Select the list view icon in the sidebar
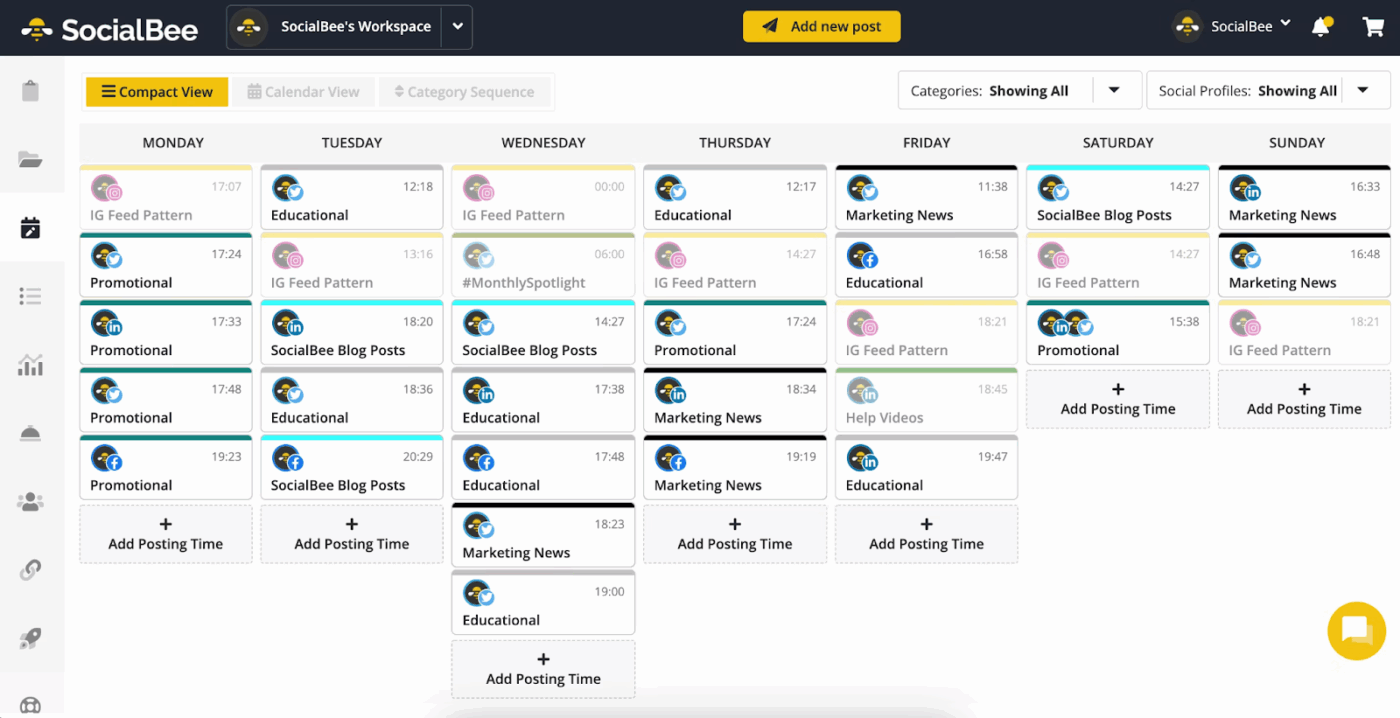The width and height of the screenshot is (1400, 718). (x=30, y=296)
